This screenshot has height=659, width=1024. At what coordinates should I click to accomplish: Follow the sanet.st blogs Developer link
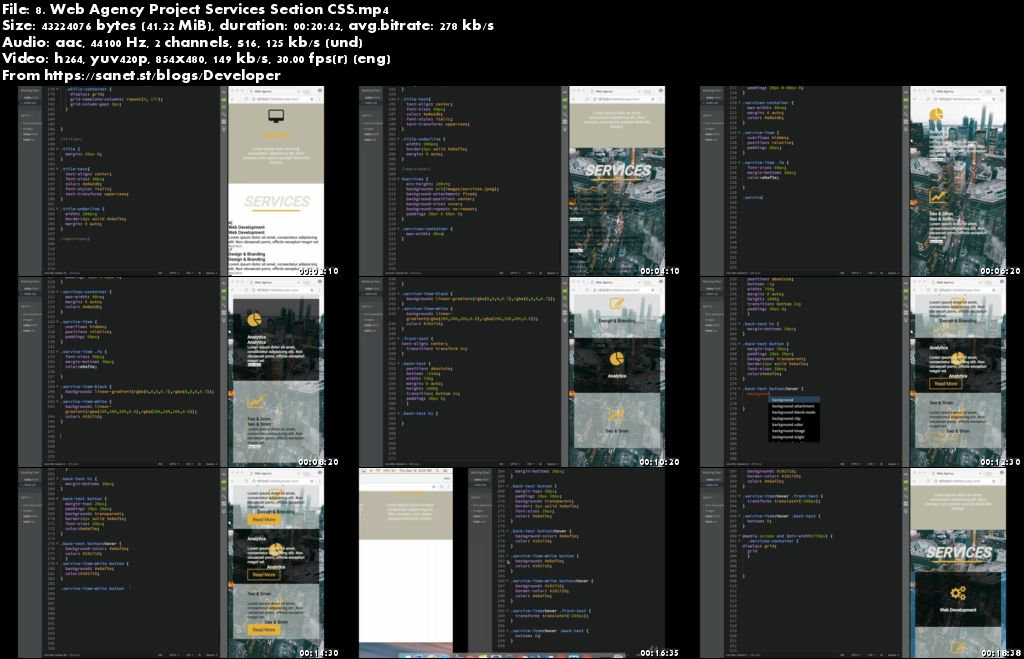[x=163, y=76]
